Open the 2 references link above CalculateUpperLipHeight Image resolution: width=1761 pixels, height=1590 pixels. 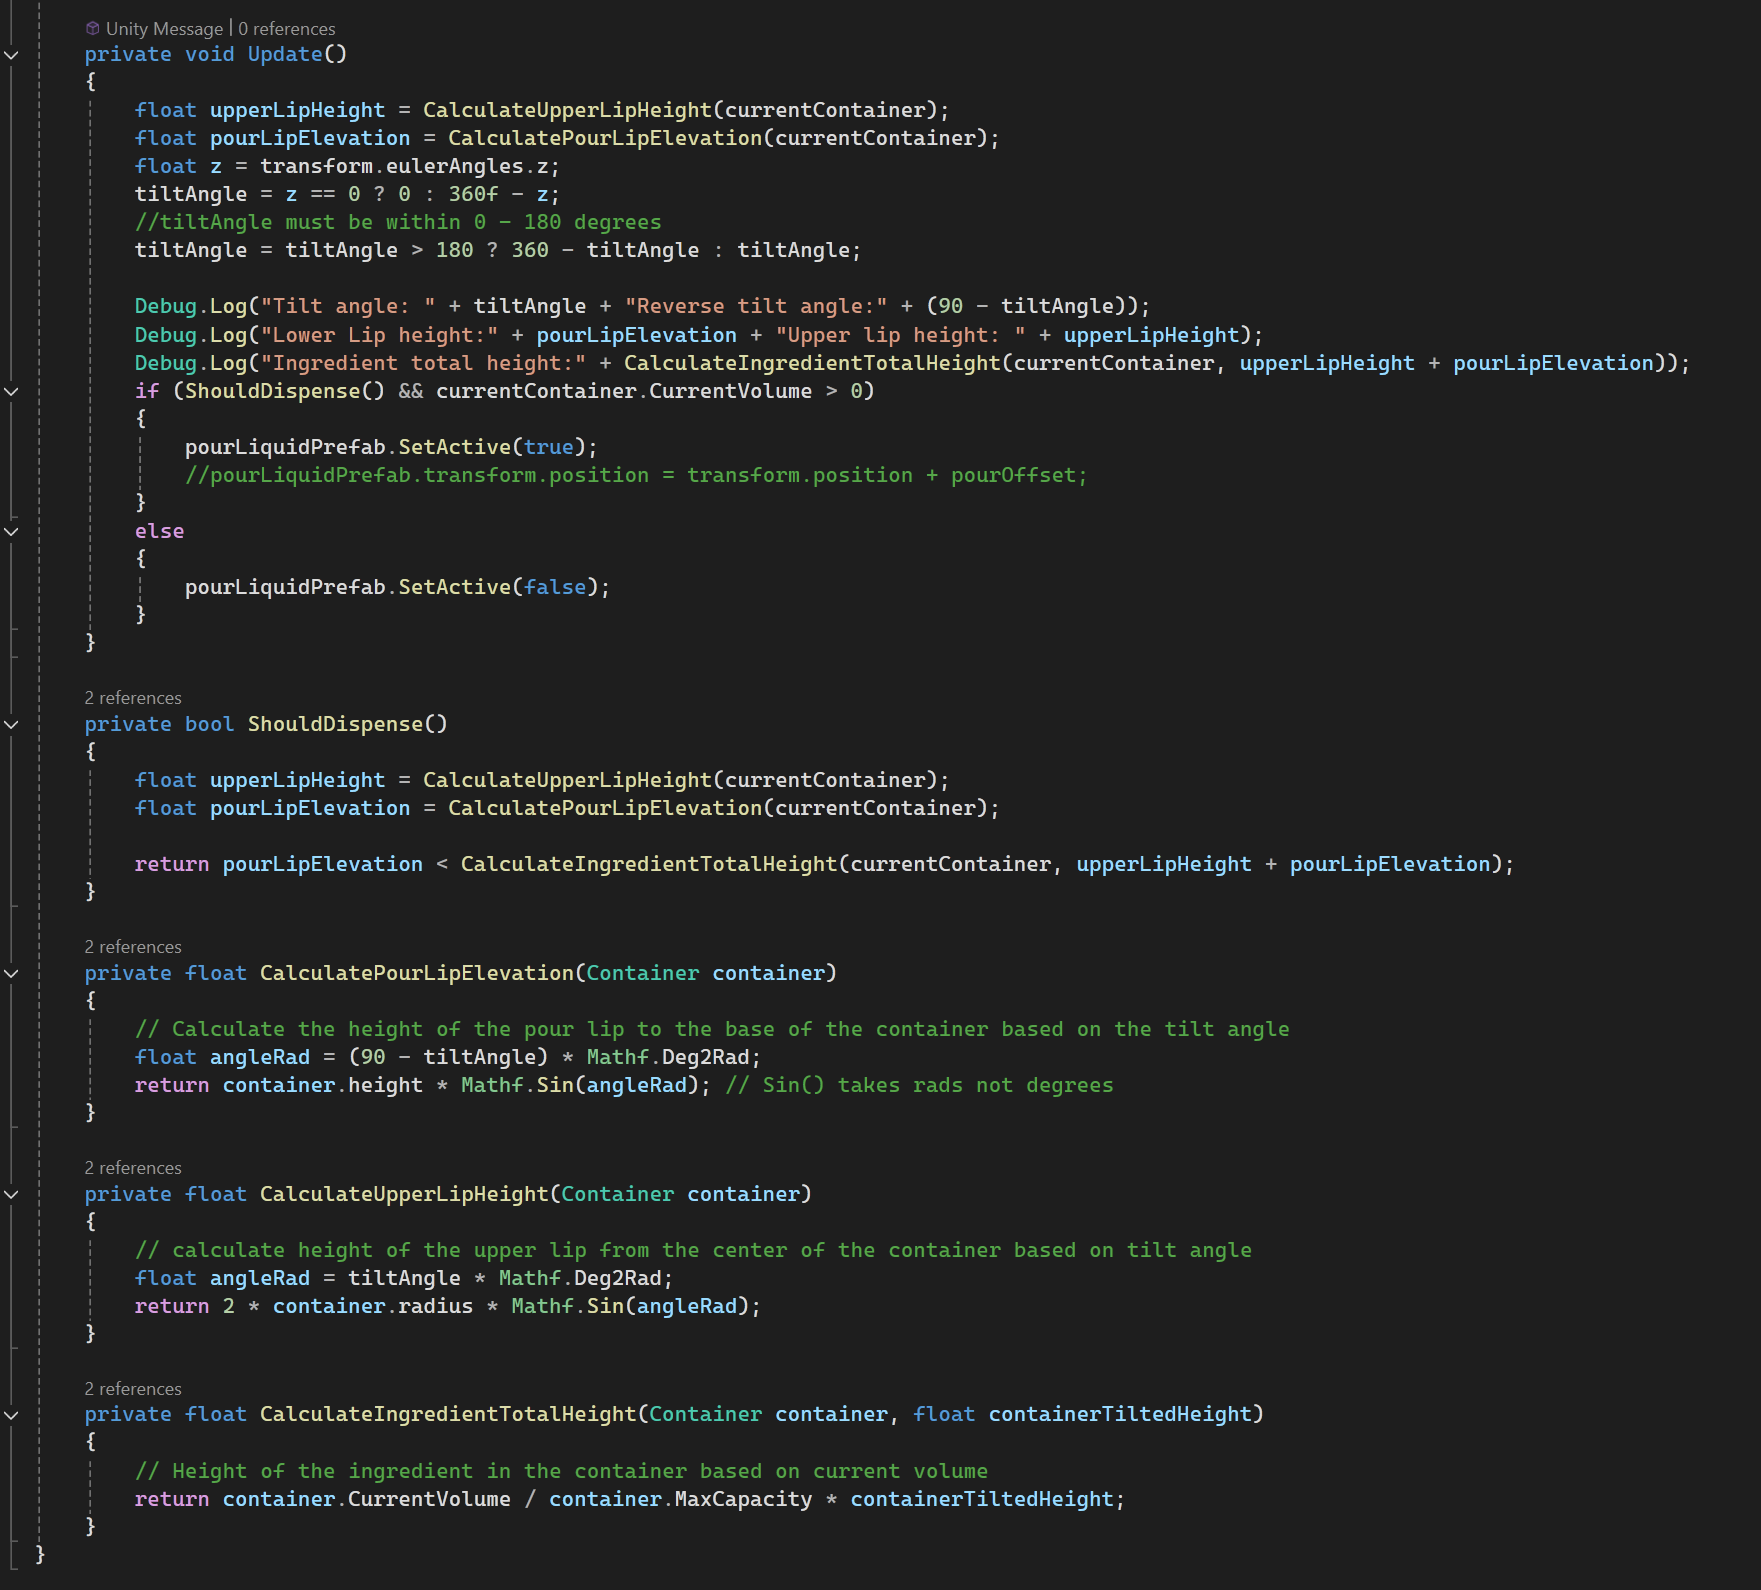pos(133,1168)
